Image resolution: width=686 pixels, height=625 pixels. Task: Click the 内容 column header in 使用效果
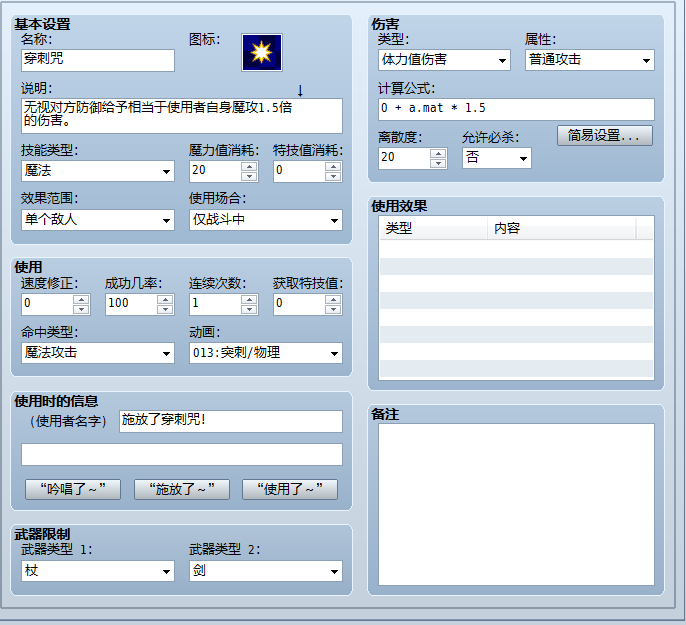(x=562, y=228)
